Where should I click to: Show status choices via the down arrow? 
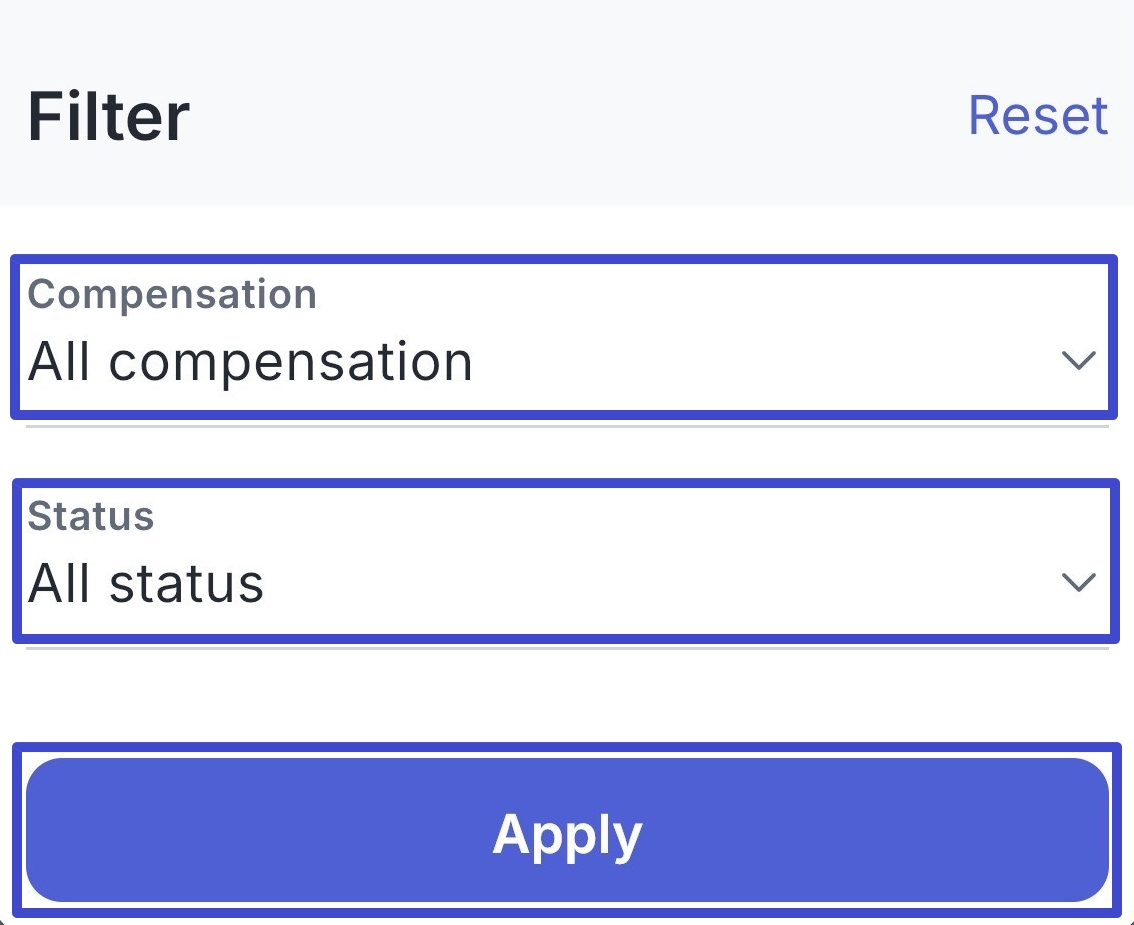[x=1078, y=582]
